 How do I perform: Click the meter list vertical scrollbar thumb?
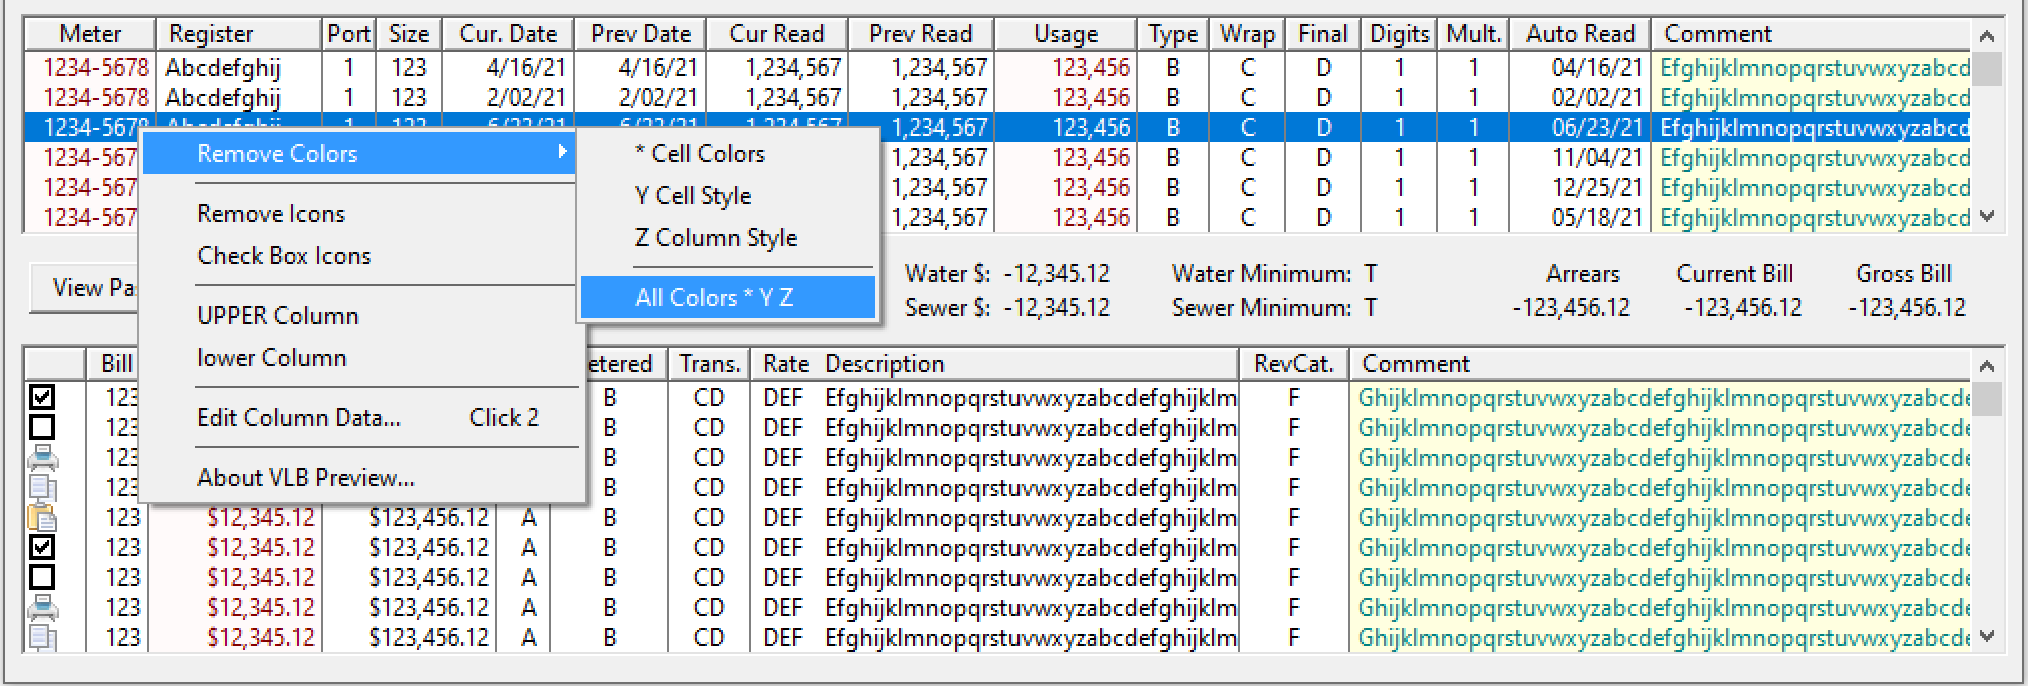[1987, 70]
